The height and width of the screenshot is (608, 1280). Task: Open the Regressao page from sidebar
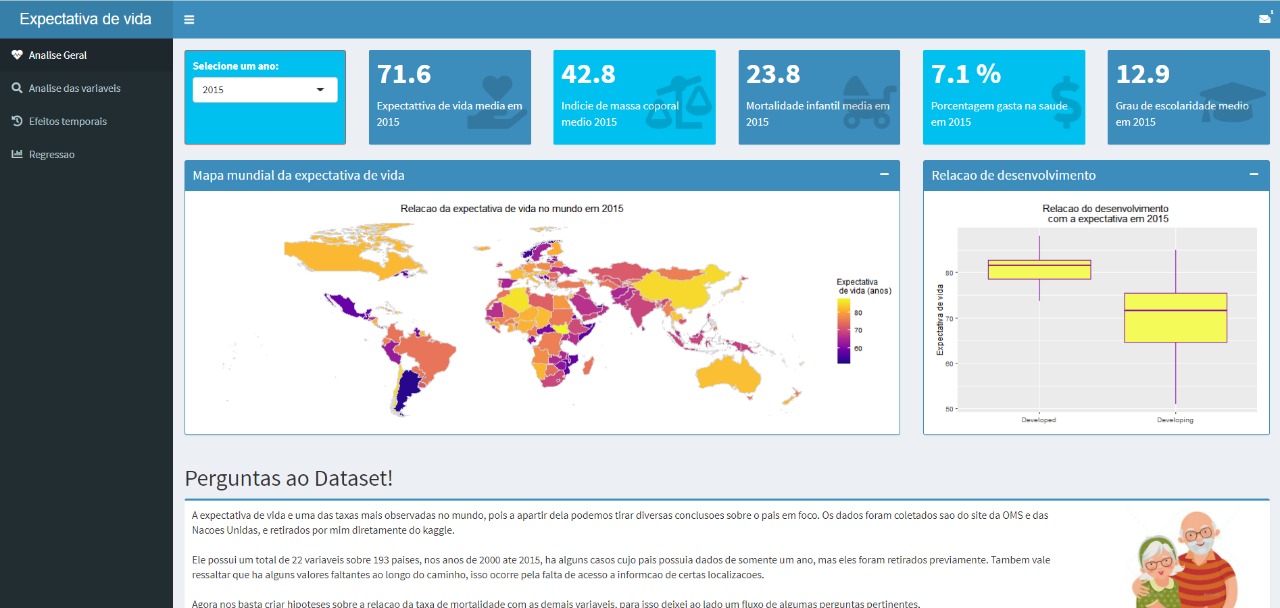52,154
